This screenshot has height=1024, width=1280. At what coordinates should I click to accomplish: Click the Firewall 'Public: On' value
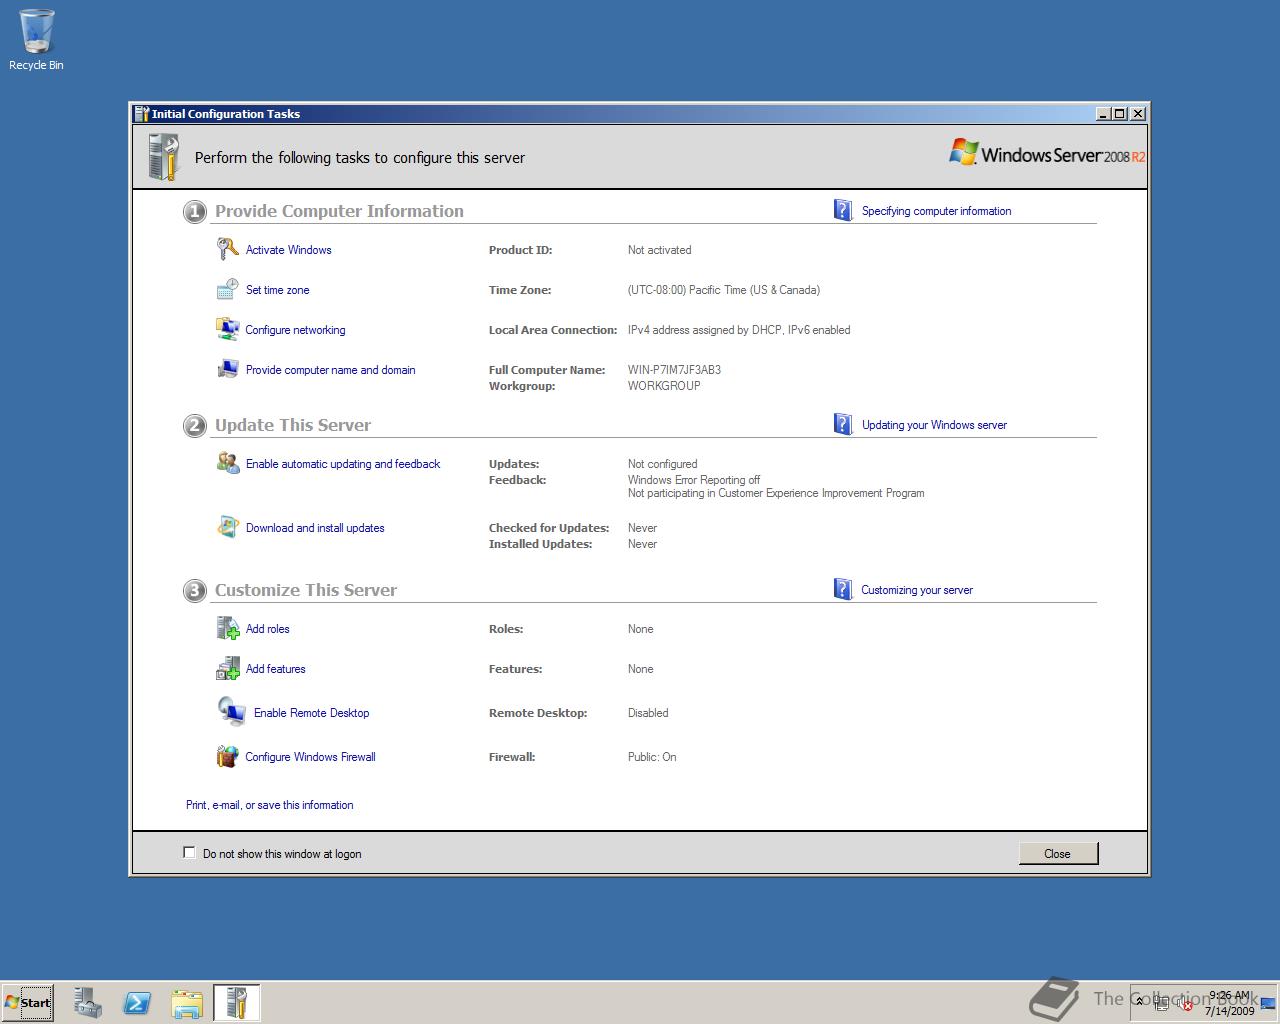pyautogui.click(x=652, y=757)
